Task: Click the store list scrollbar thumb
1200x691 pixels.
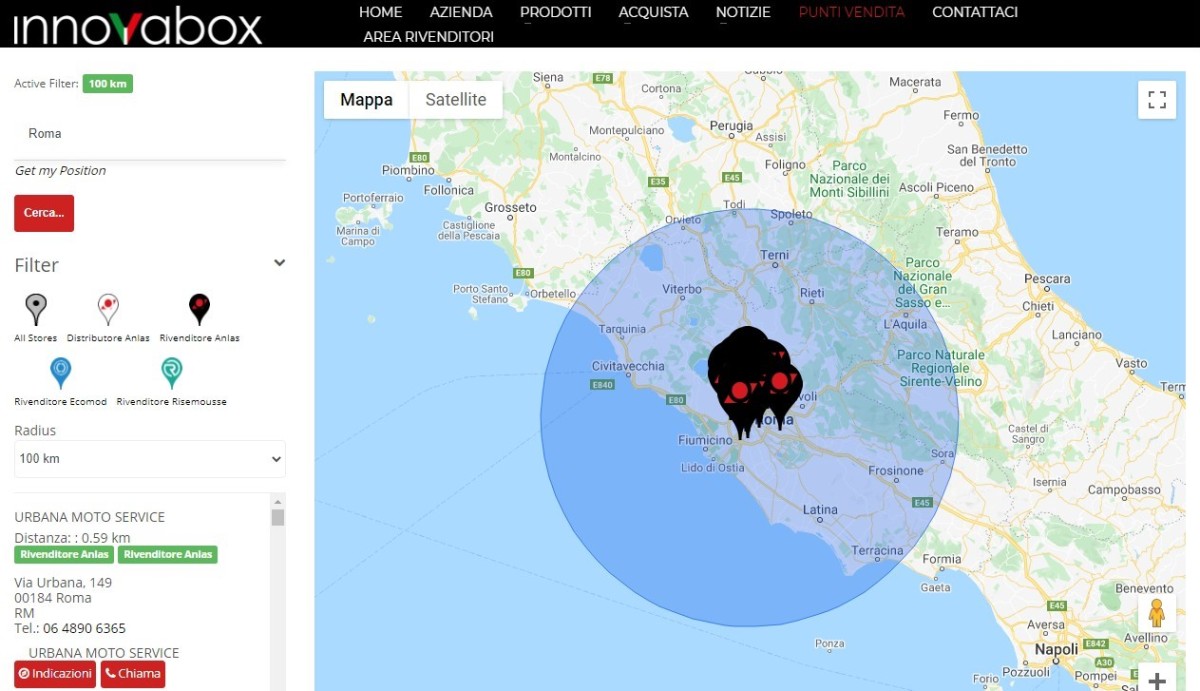Action: [x=278, y=517]
